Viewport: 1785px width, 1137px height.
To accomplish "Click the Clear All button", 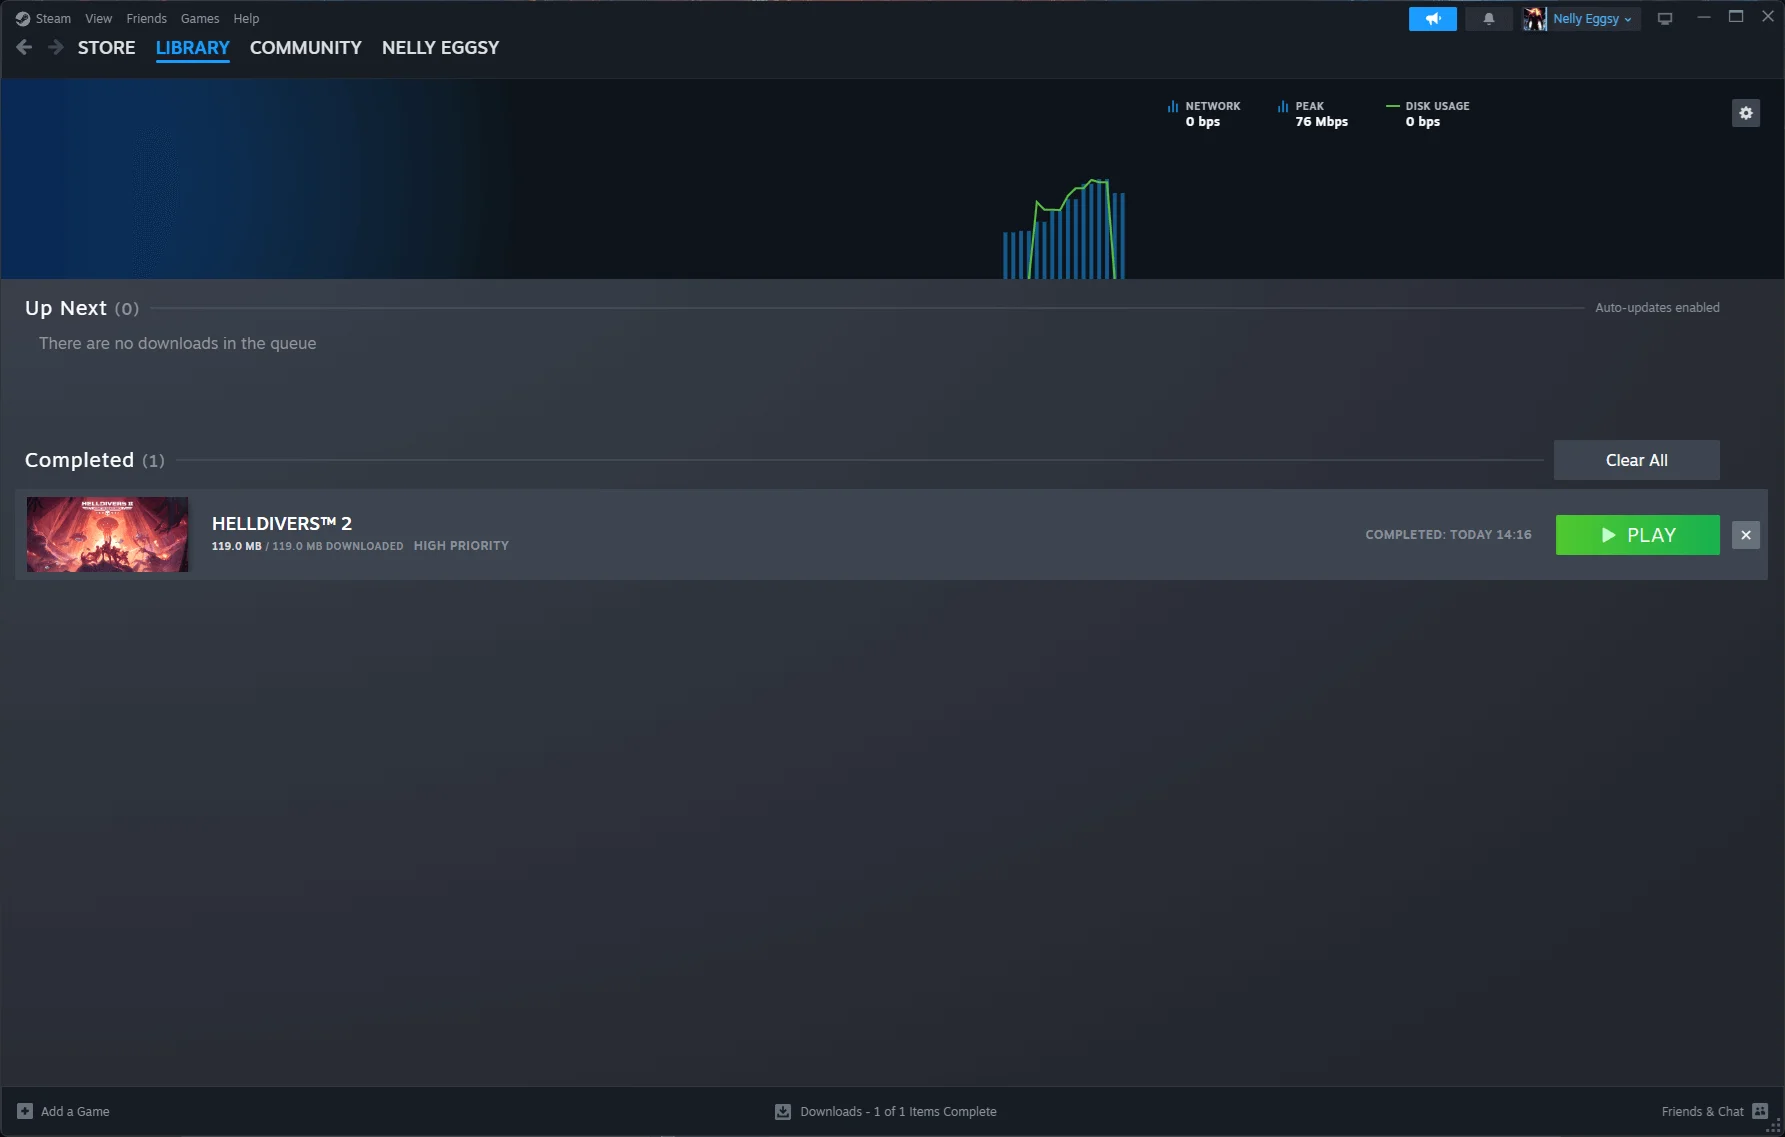I will [x=1636, y=460].
